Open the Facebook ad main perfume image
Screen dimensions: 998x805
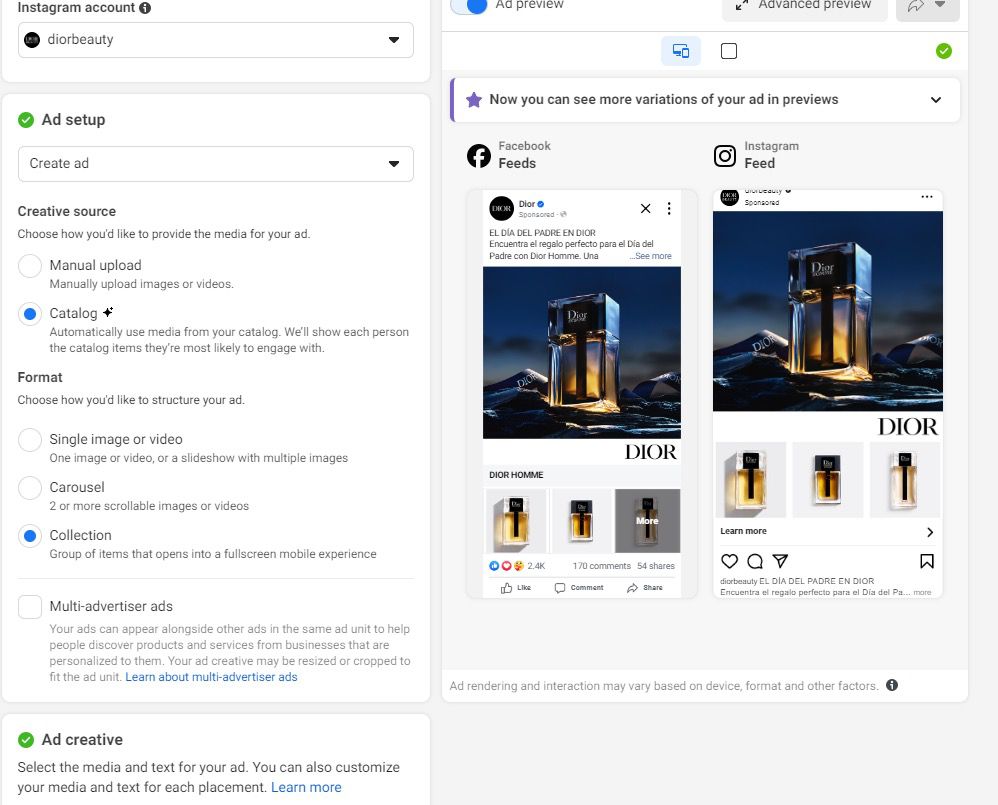tap(582, 353)
